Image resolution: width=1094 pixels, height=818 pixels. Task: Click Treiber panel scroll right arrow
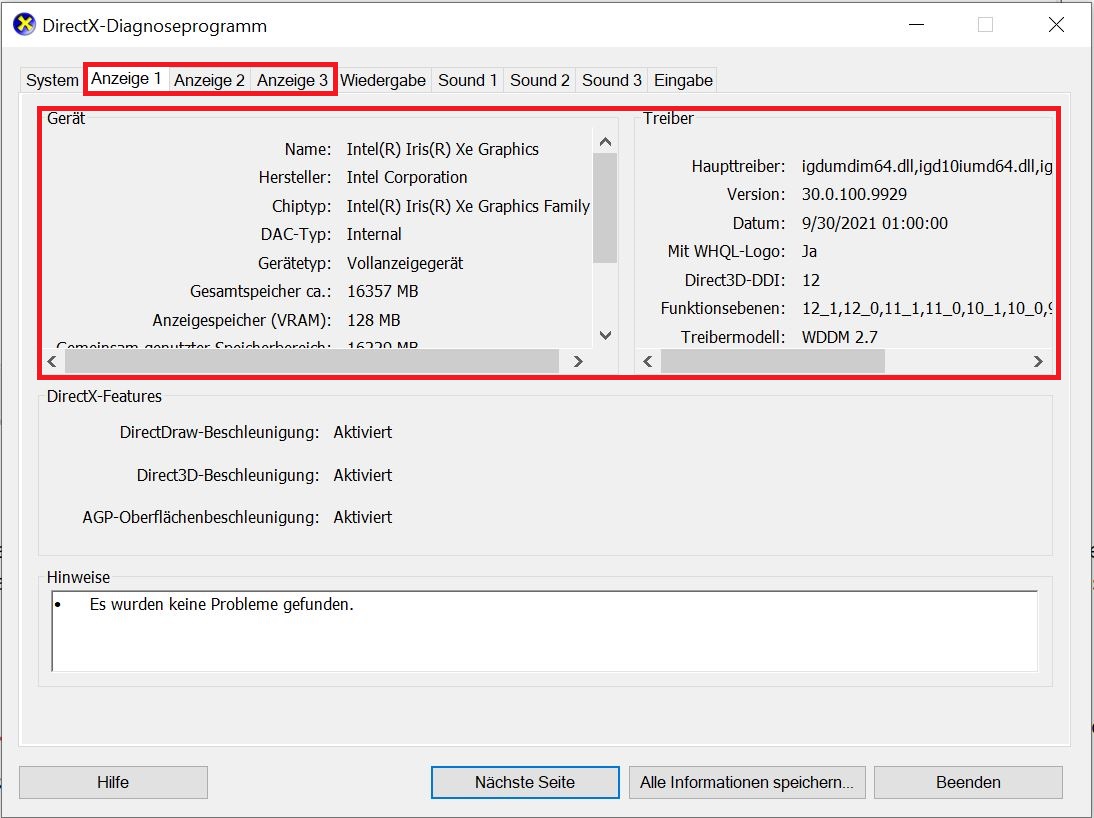(x=1037, y=362)
